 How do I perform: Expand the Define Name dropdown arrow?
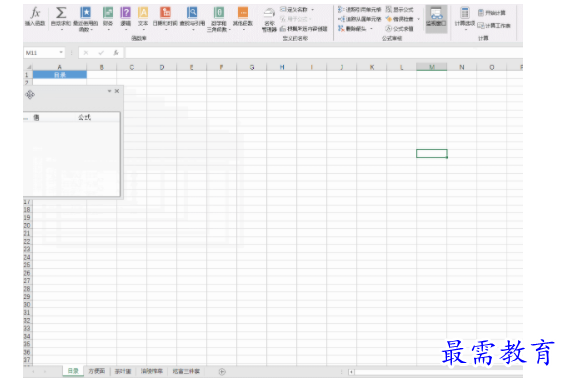pos(312,10)
